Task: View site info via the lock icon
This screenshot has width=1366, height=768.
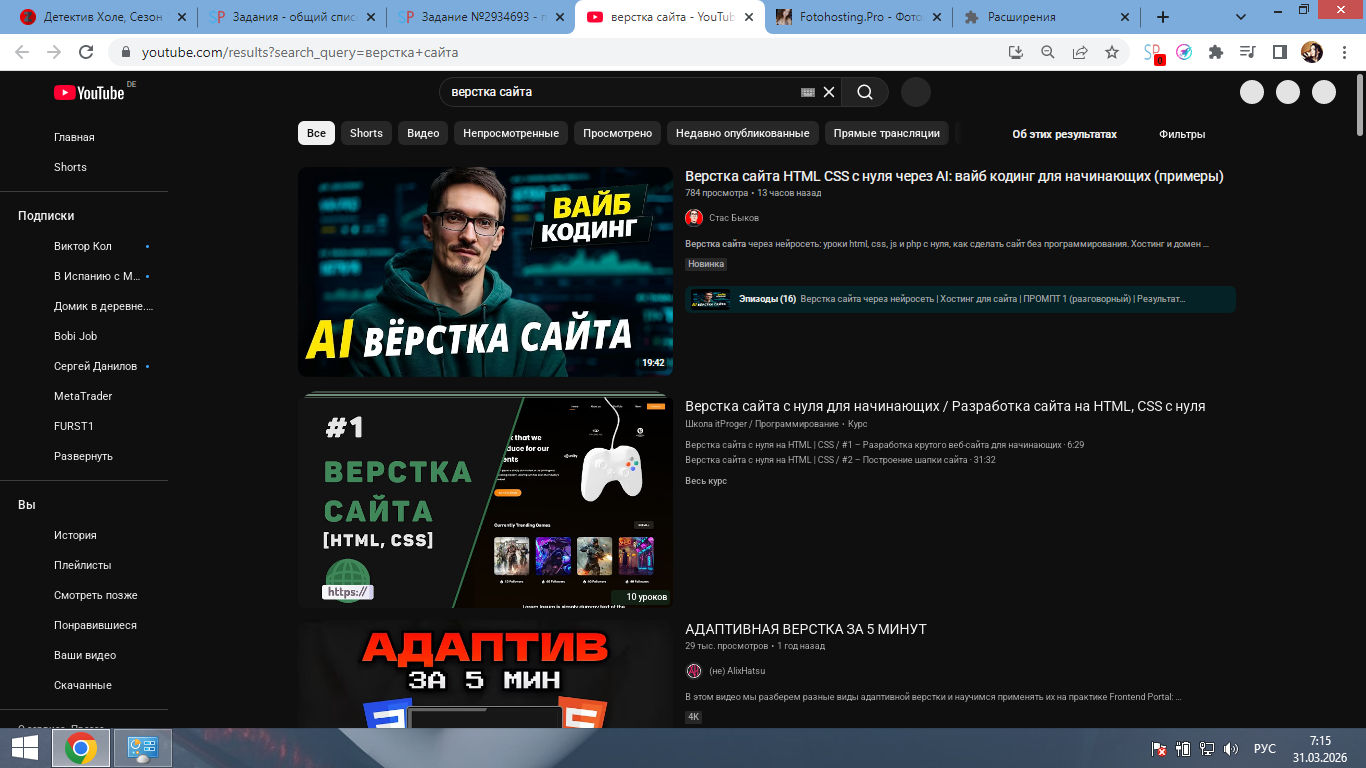Action: 126,52
